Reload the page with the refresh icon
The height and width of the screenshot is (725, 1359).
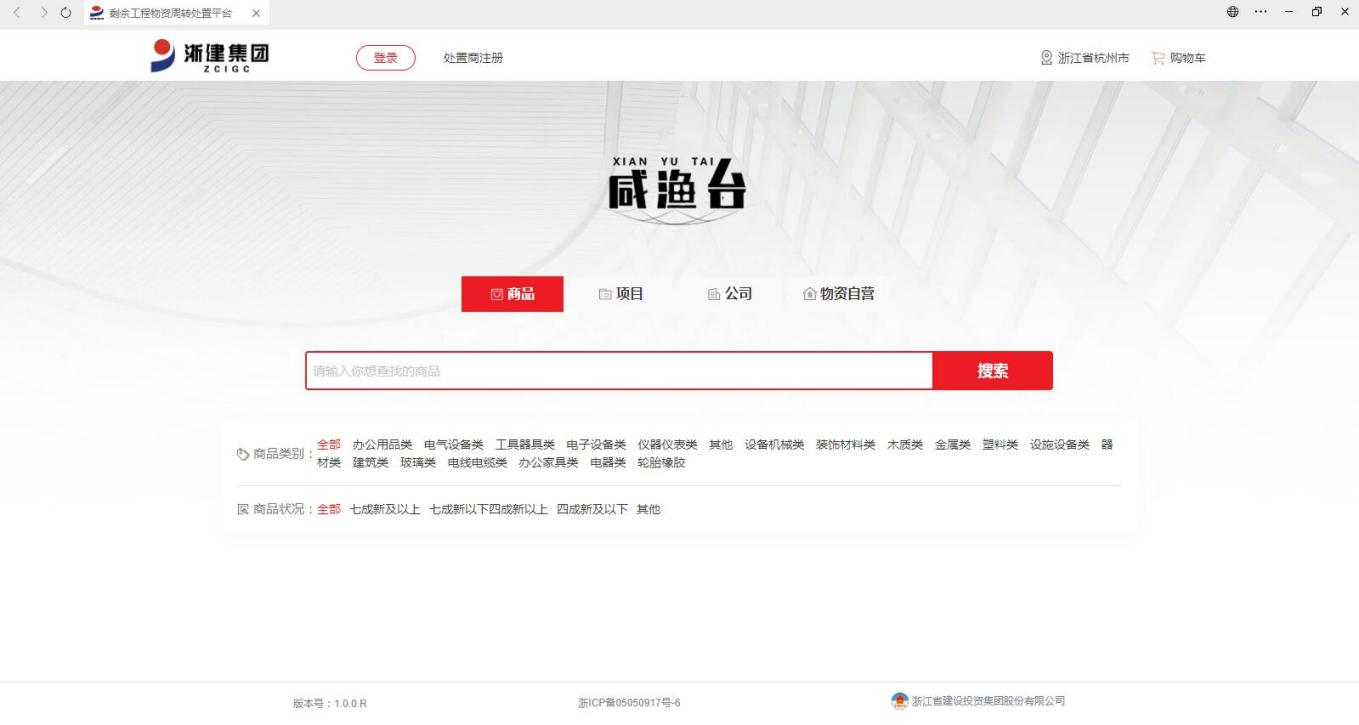pos(66,13)
